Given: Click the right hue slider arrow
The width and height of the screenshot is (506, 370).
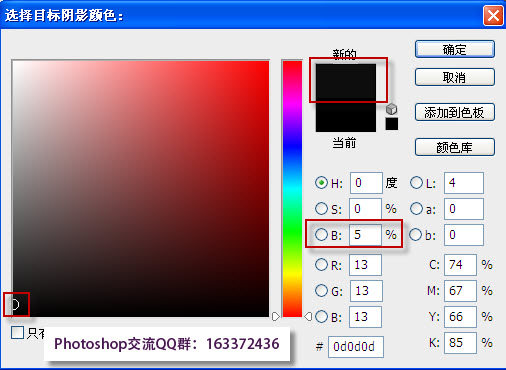Looking at the screenshot, I should [308, 316].
